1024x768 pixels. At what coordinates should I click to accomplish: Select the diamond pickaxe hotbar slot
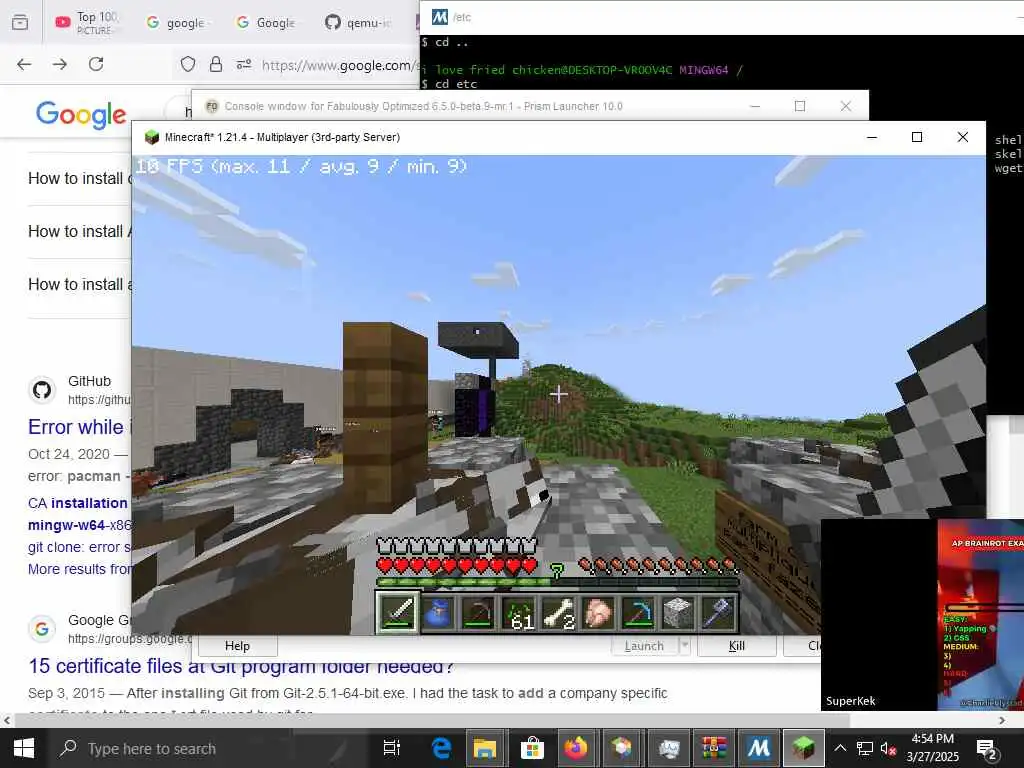coord(638,613)
